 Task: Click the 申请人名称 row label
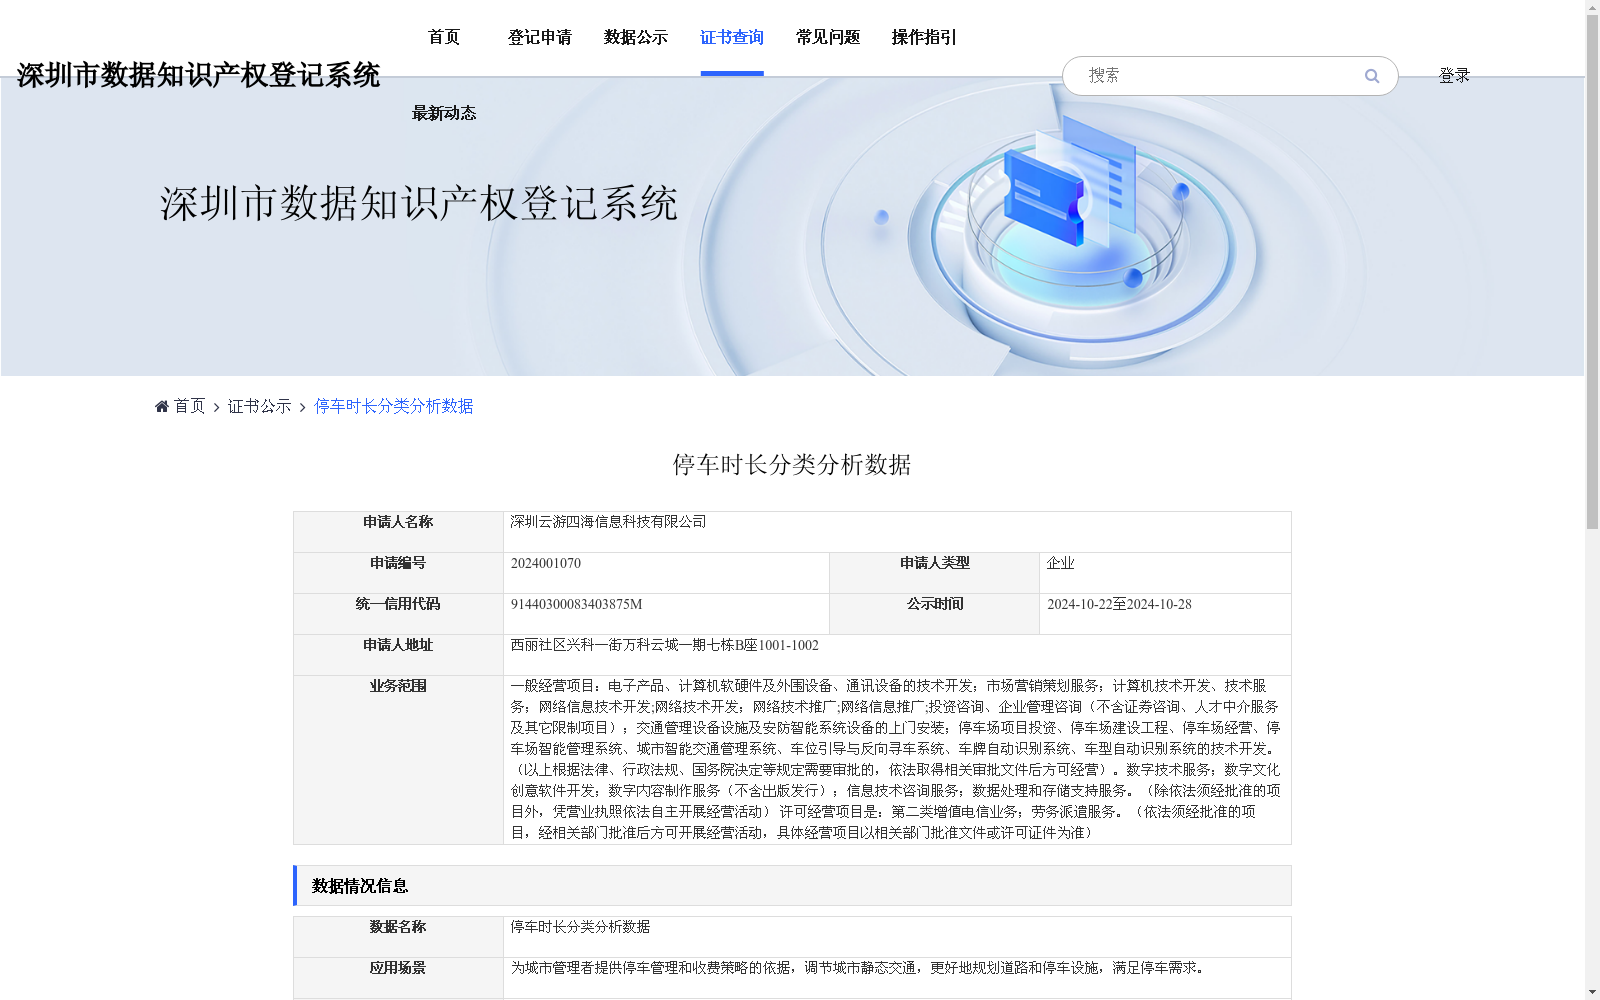pyautogui.click(x=398, y=522)
